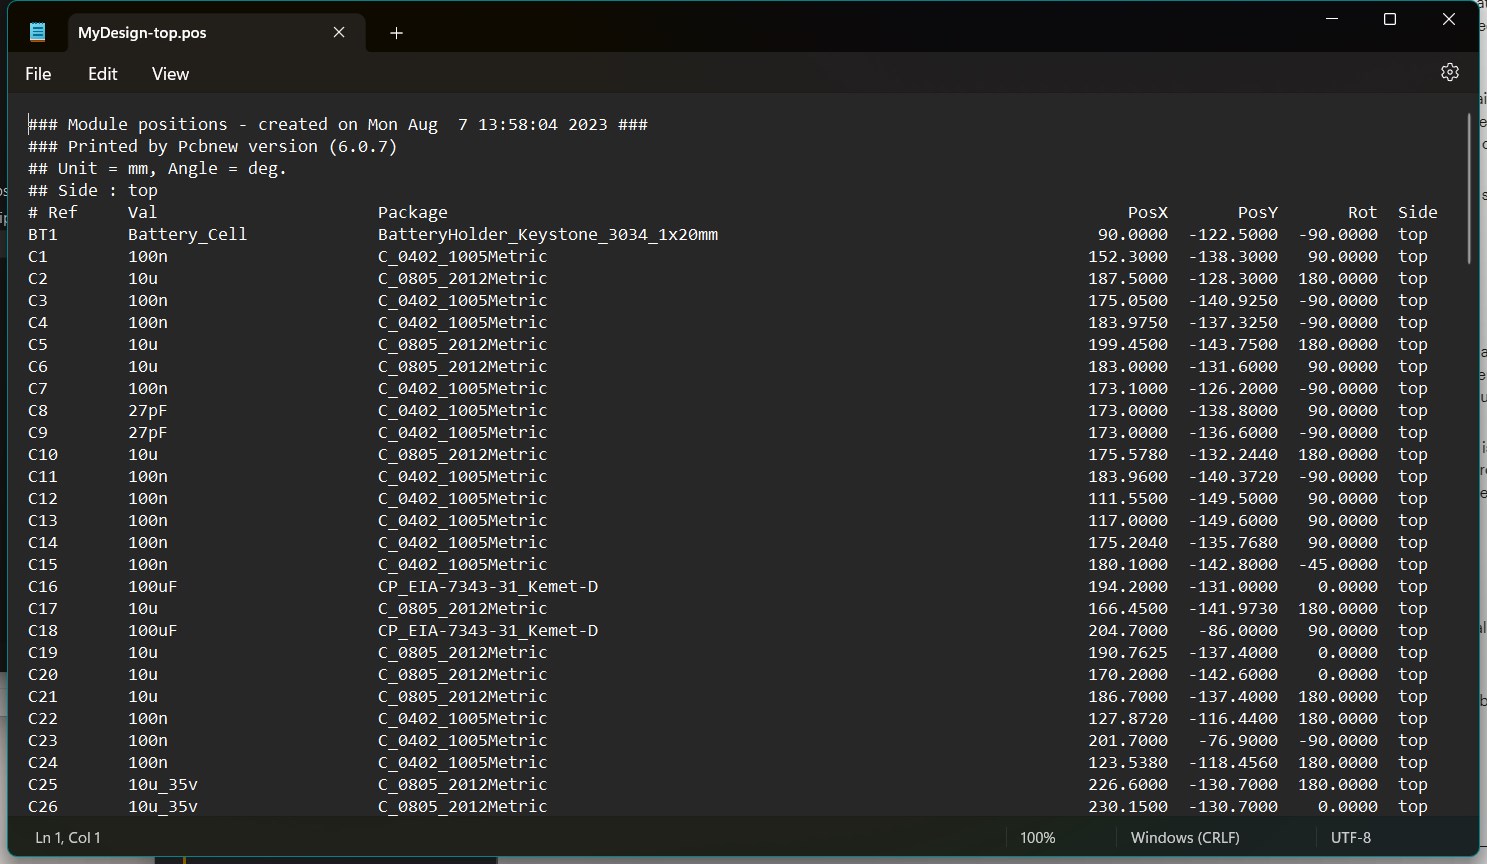Click PosX value 152.3000 in row C1
1487x864 pixels.
1128,256
